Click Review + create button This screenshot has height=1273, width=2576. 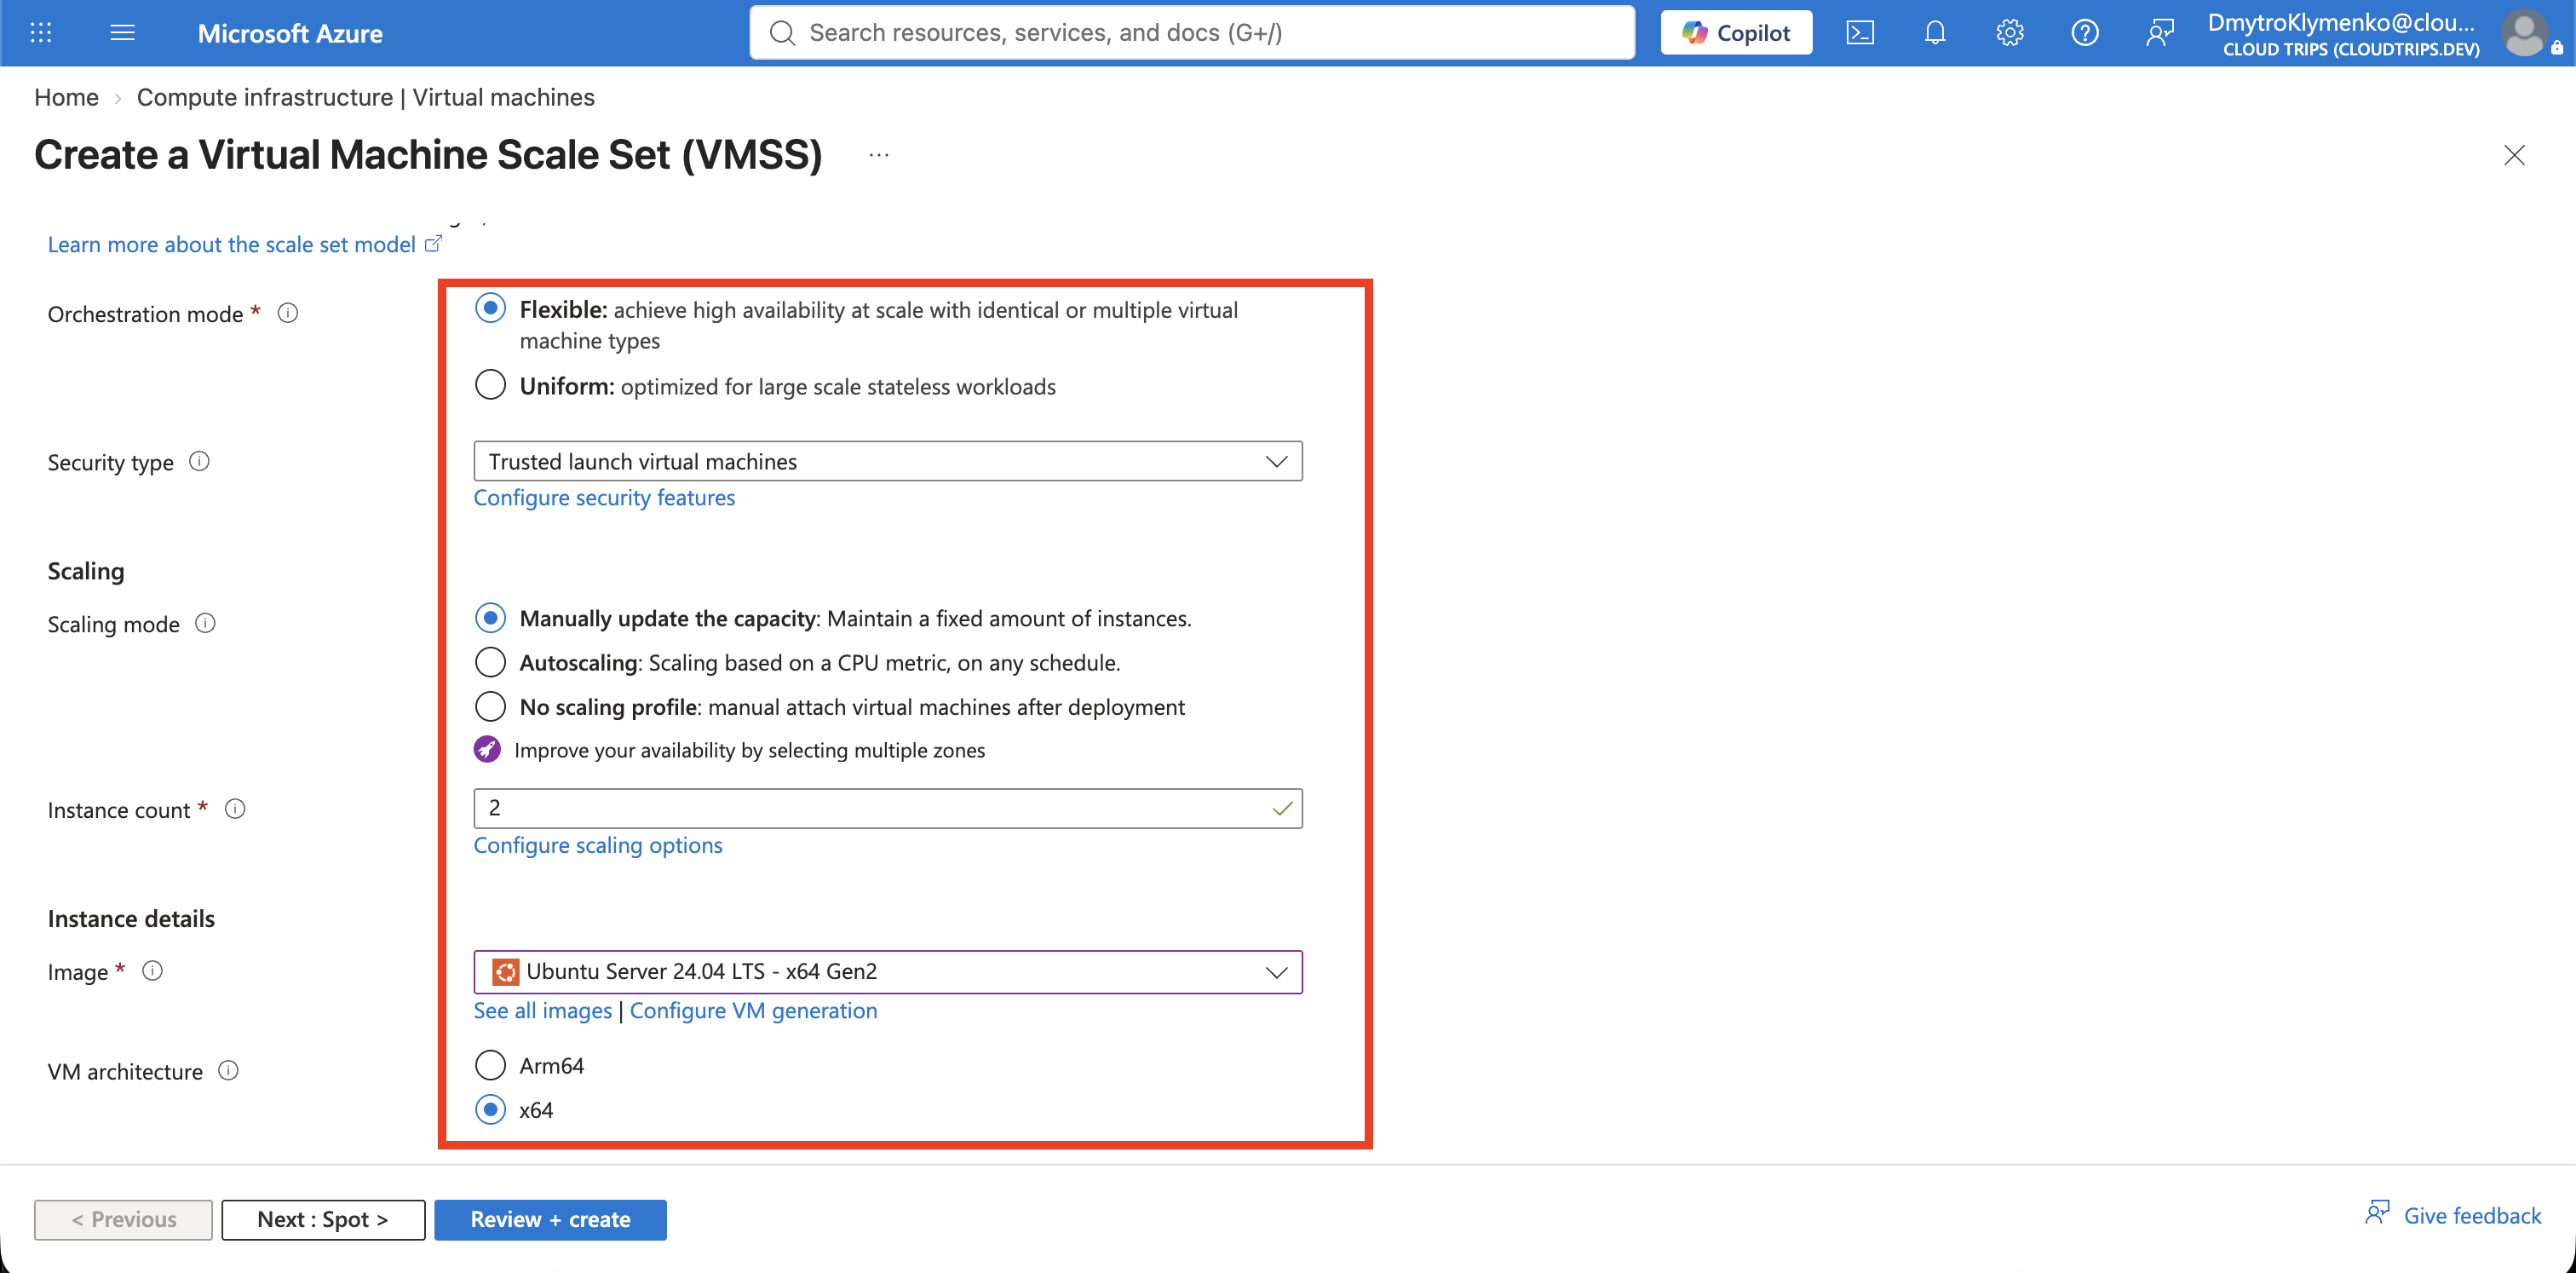tap(550, 1220)
